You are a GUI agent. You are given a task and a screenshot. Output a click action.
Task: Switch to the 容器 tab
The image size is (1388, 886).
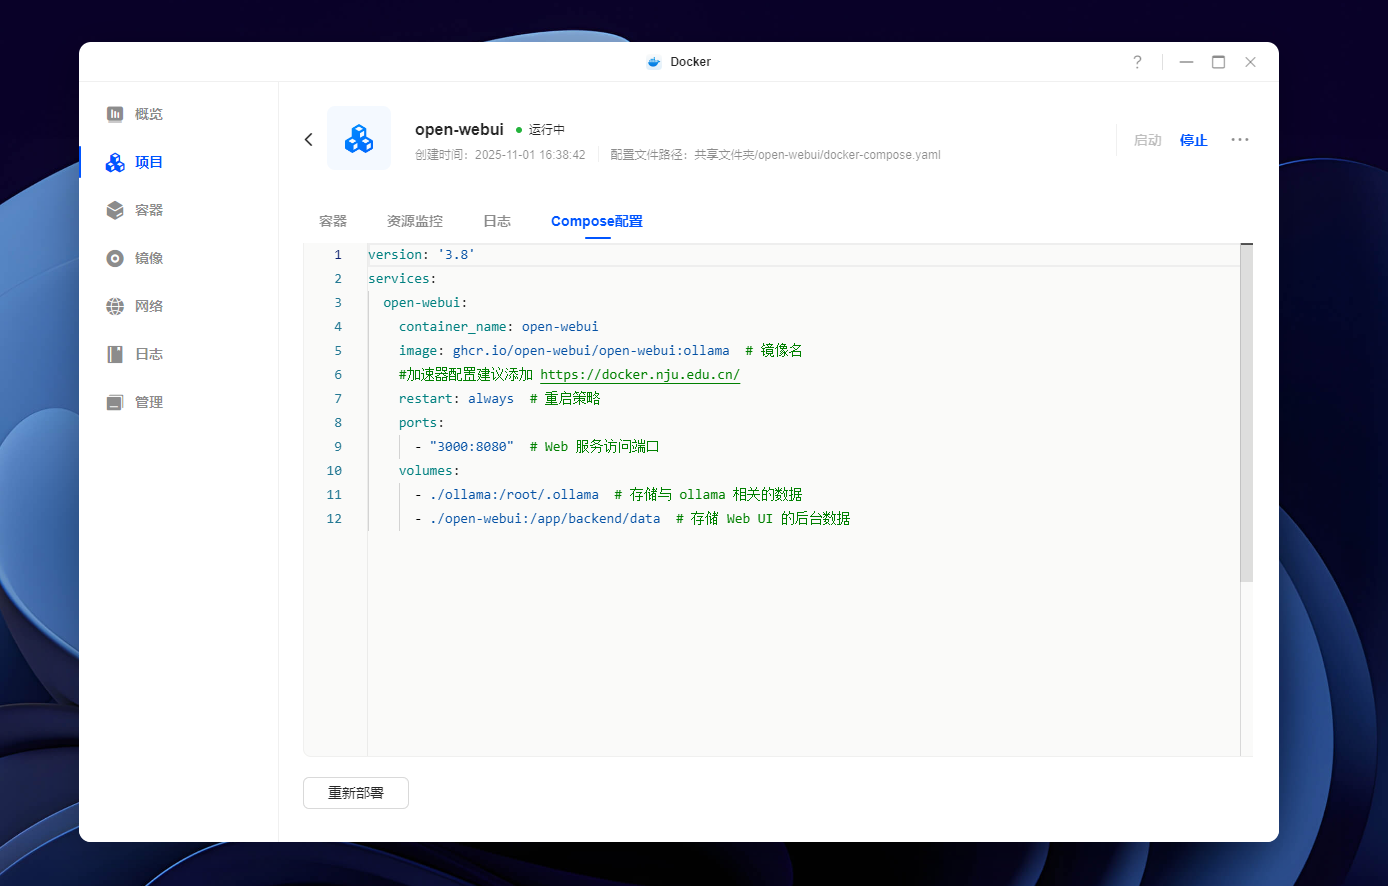[x=333, y=221]
